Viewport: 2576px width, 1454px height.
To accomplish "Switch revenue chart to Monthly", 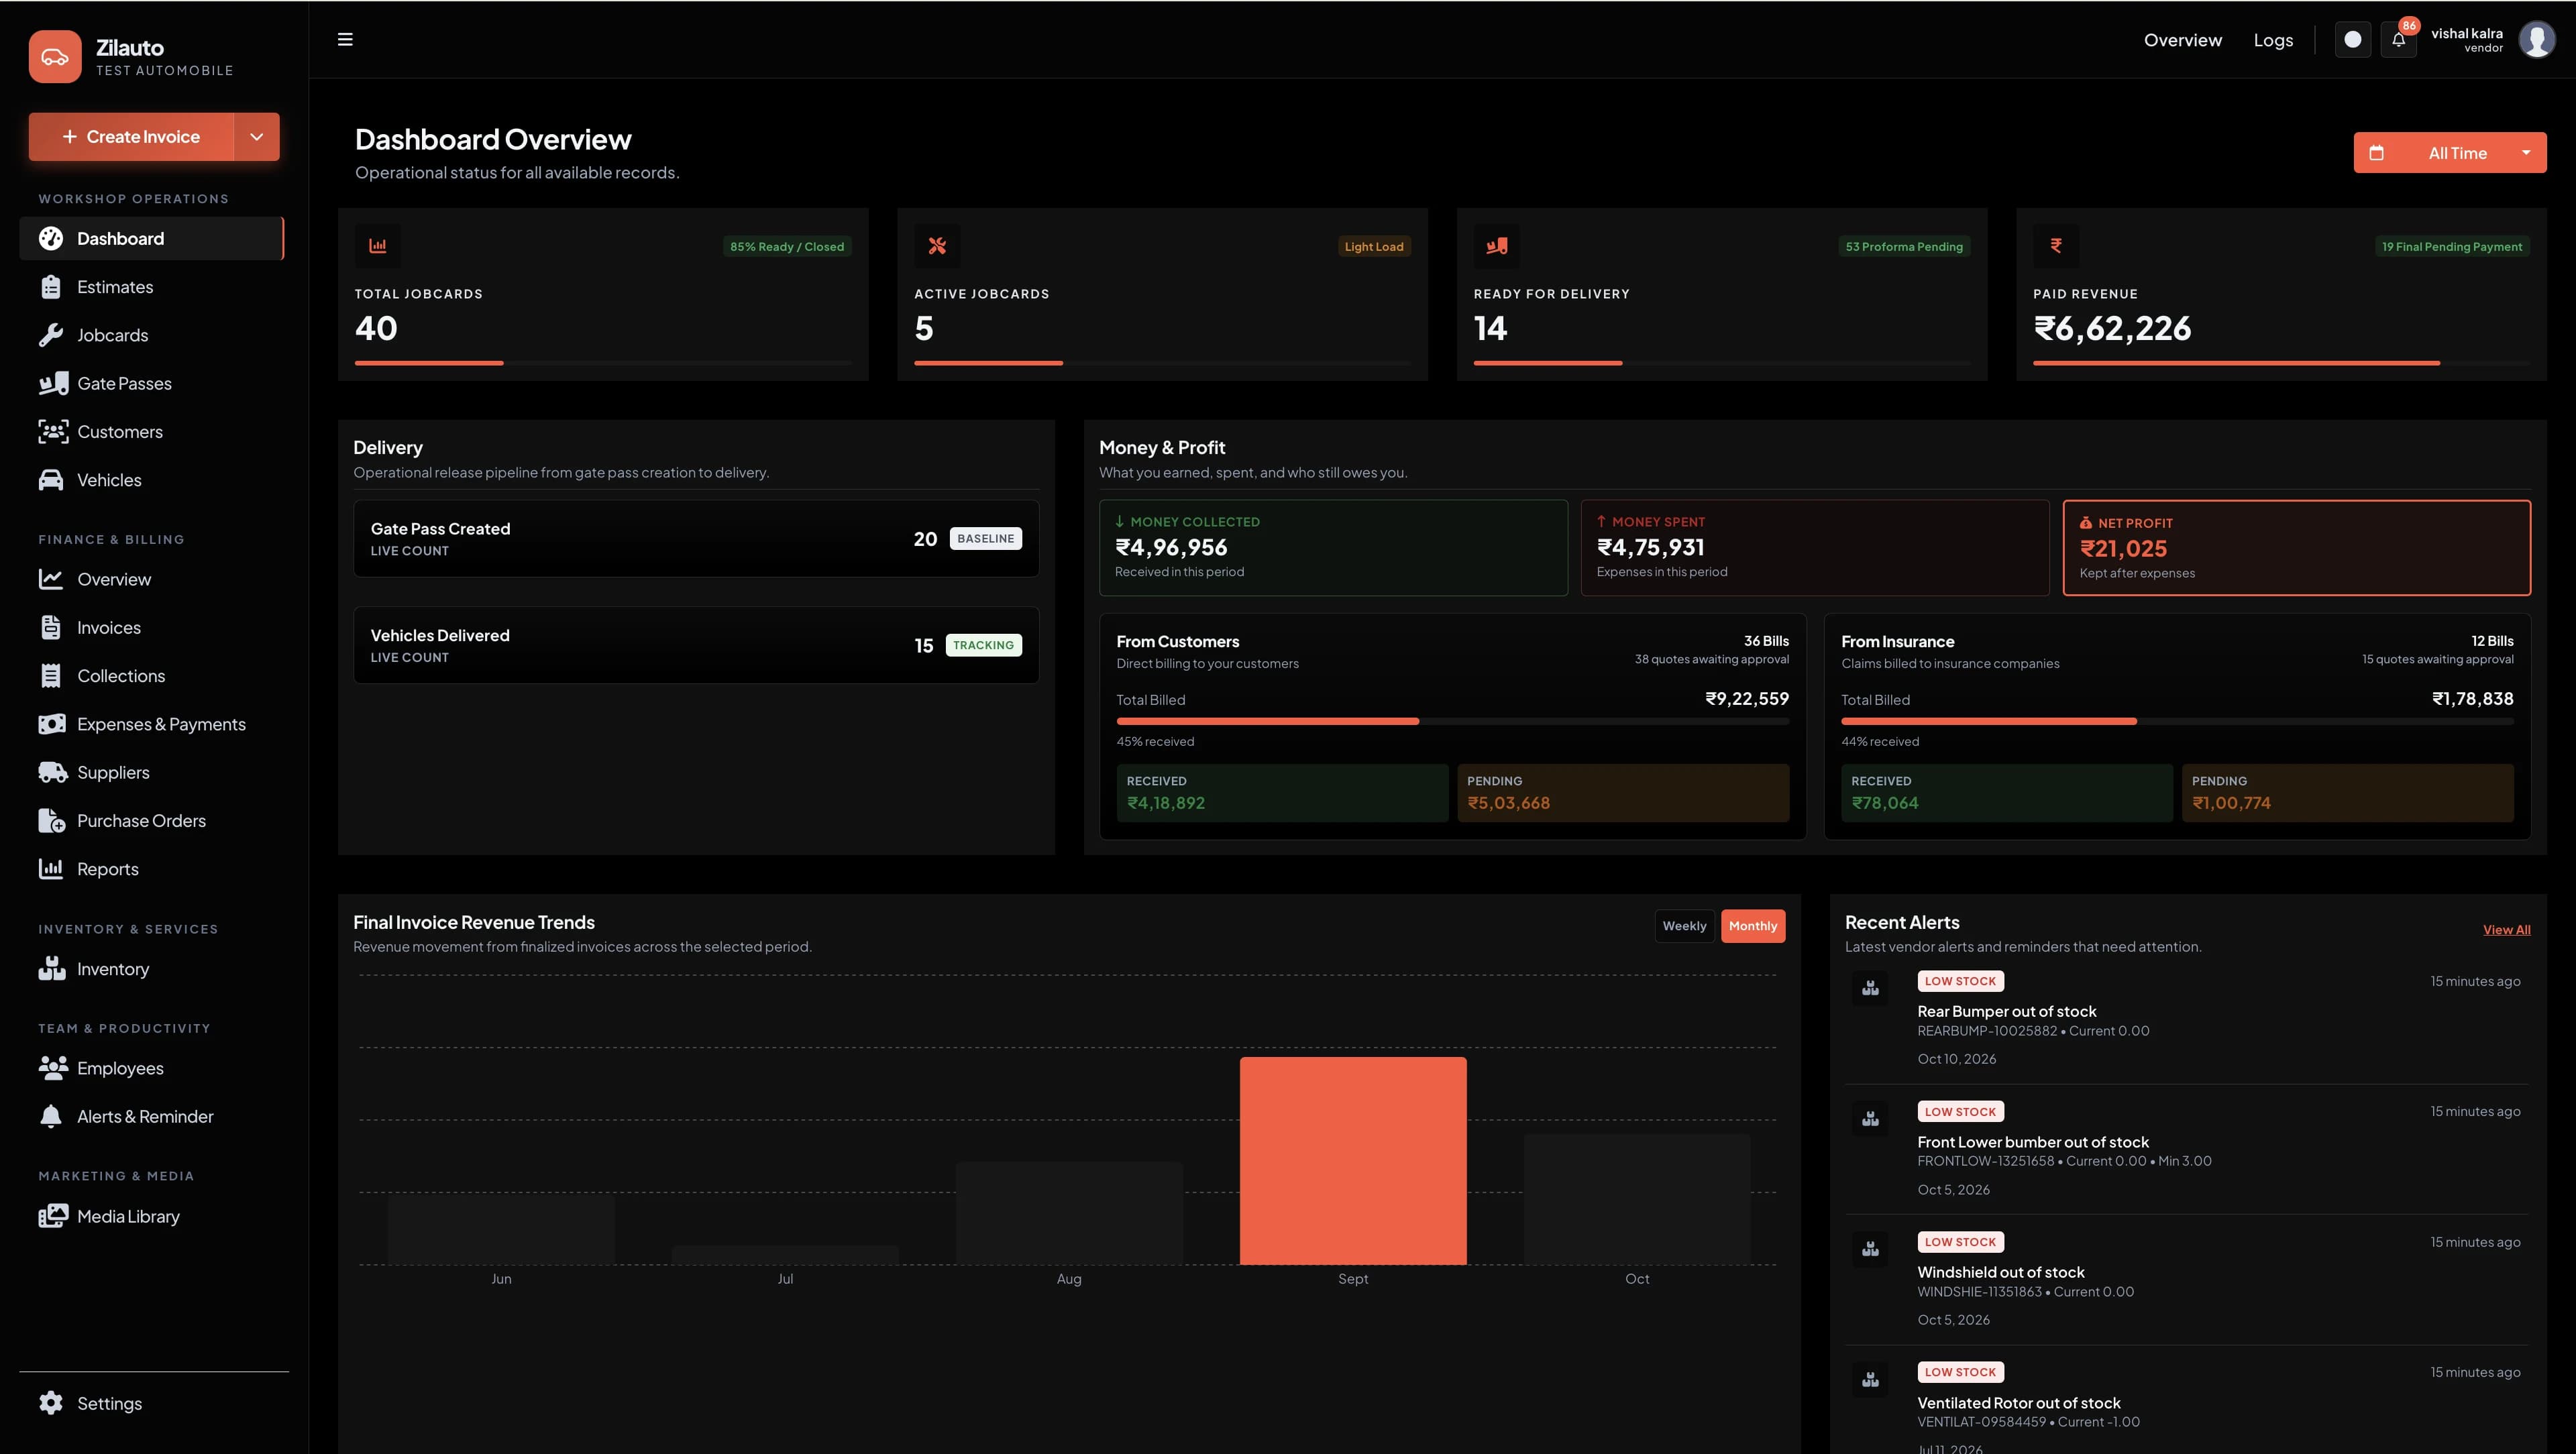I will 1753,926.
